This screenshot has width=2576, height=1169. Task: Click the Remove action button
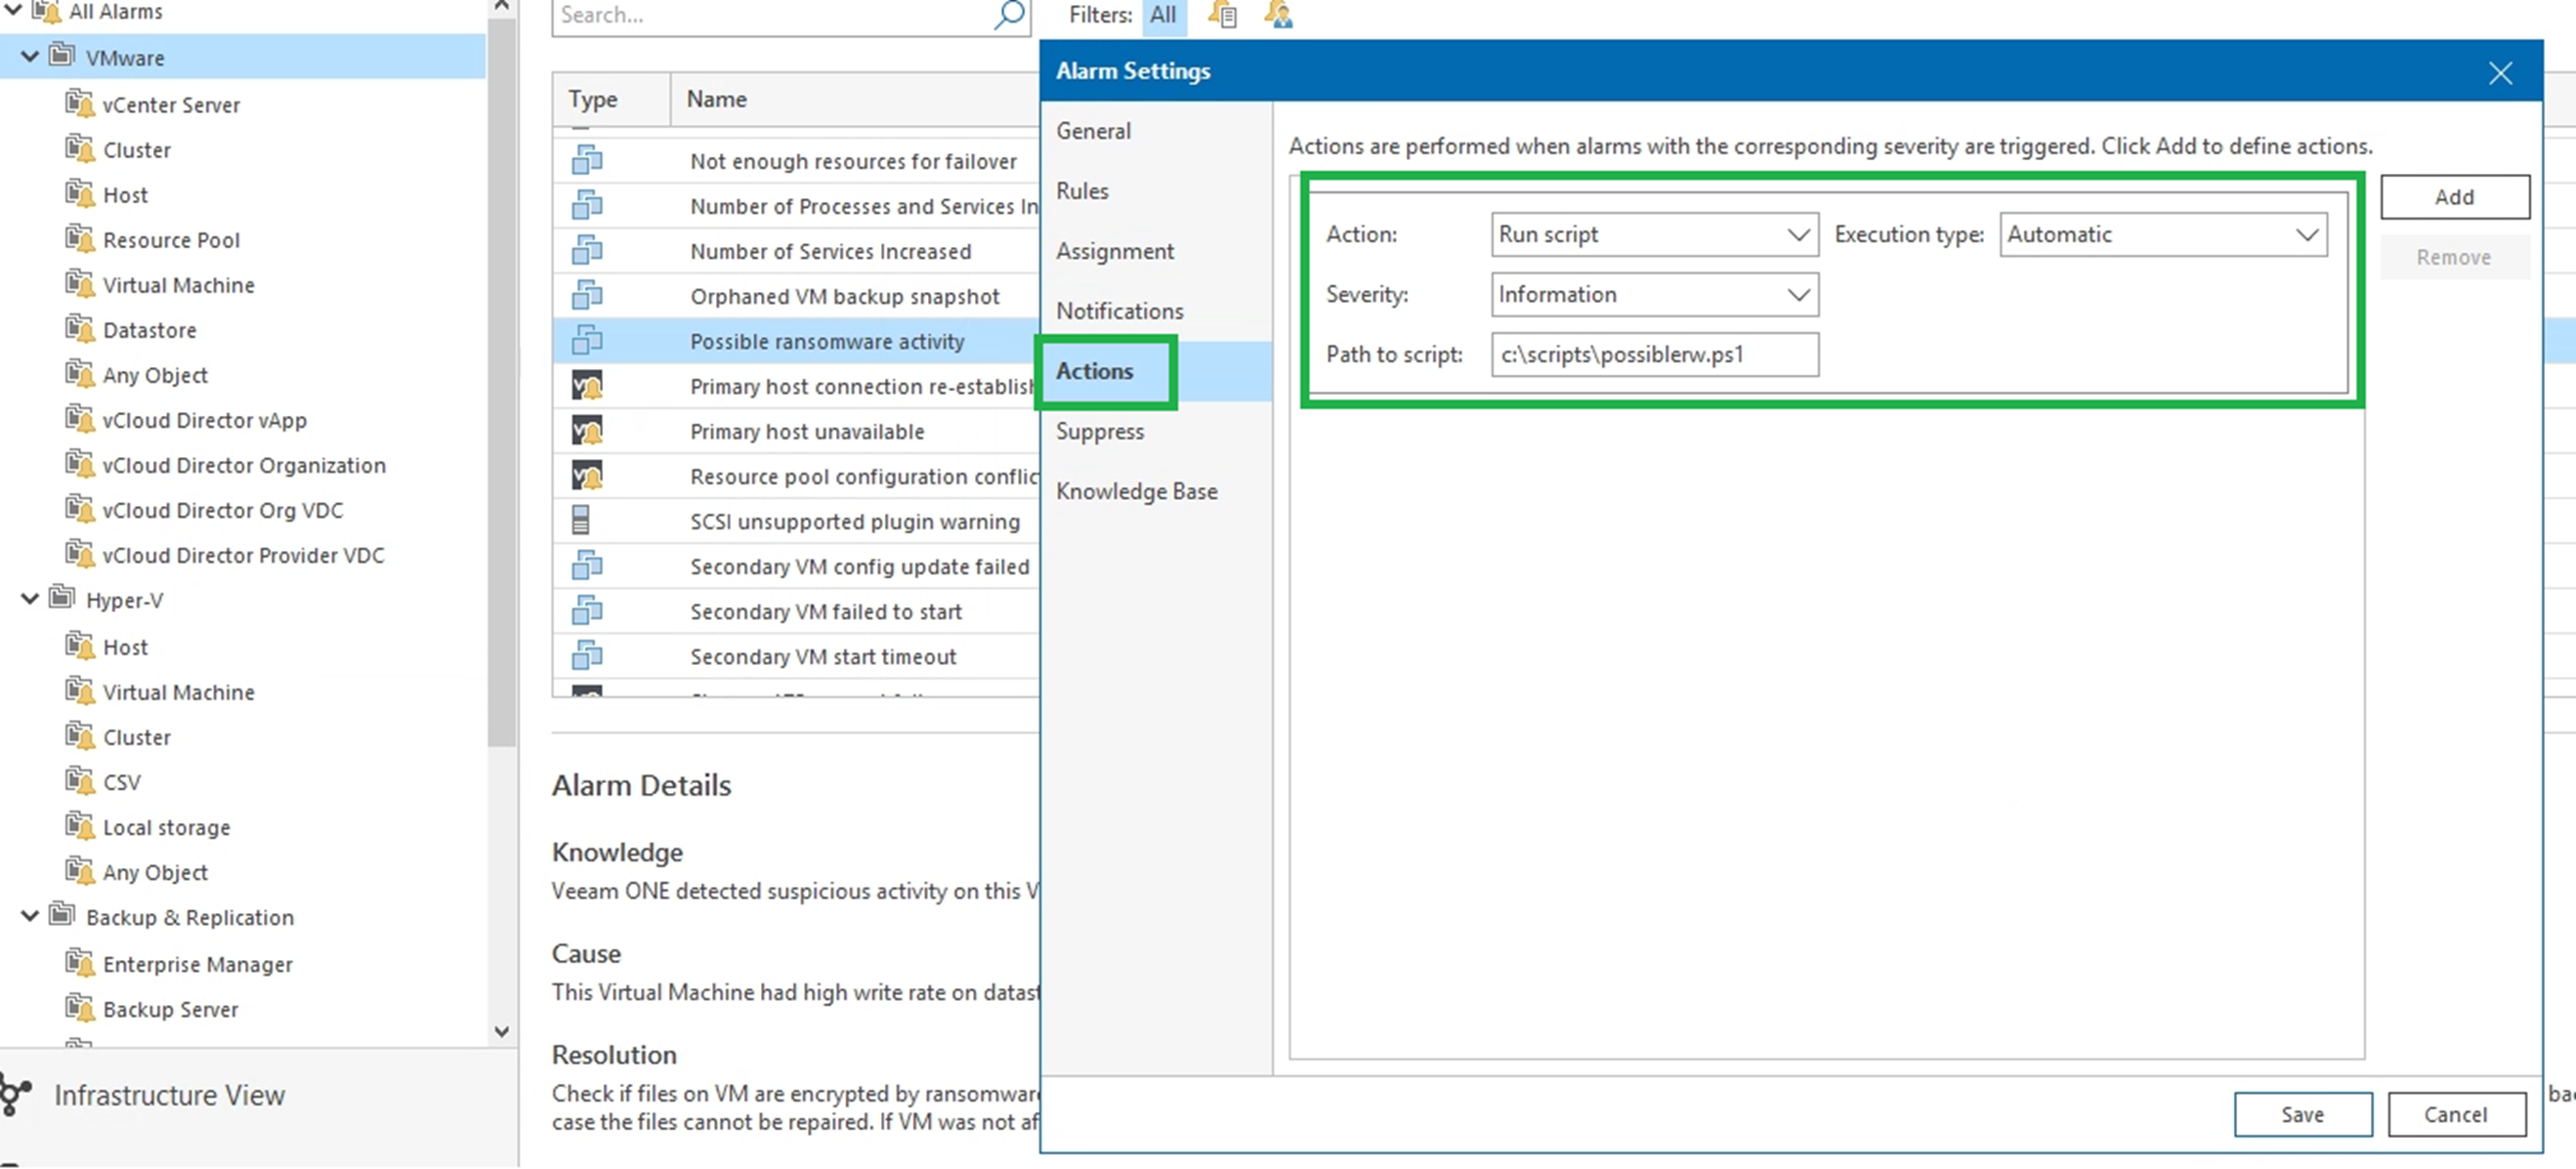[x=2454, y=257]
